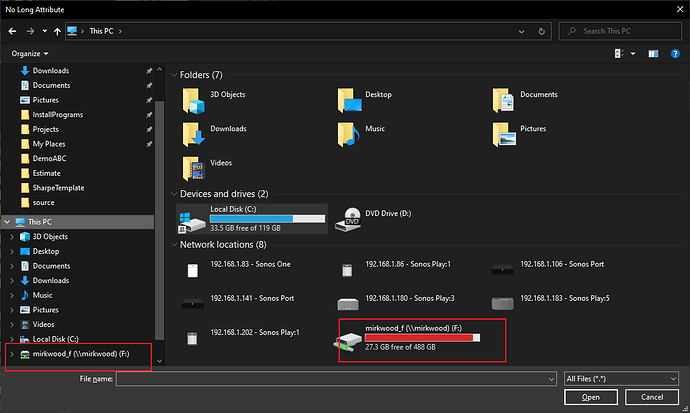Open the Music folder in main pane
Screen dimensions: 690x413
349,134
